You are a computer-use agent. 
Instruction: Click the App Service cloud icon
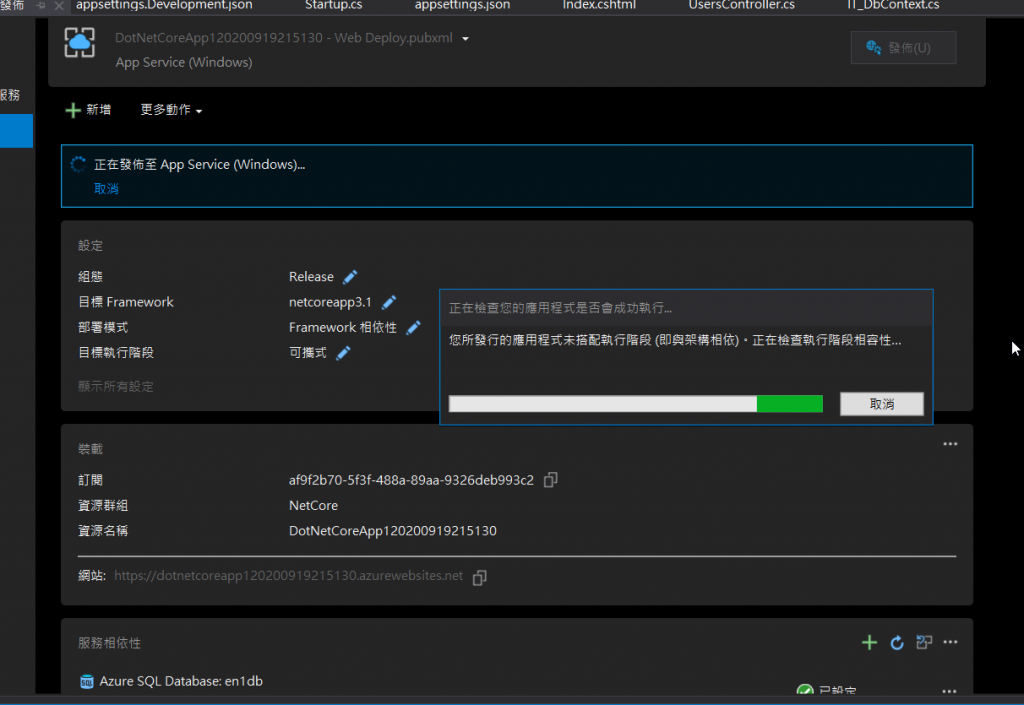pos(80,43)
